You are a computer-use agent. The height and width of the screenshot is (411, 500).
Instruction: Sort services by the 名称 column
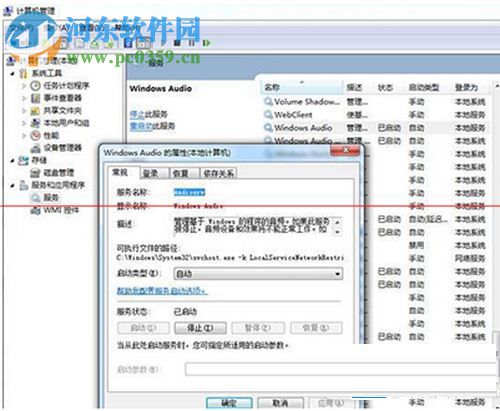tap(302, 87)
